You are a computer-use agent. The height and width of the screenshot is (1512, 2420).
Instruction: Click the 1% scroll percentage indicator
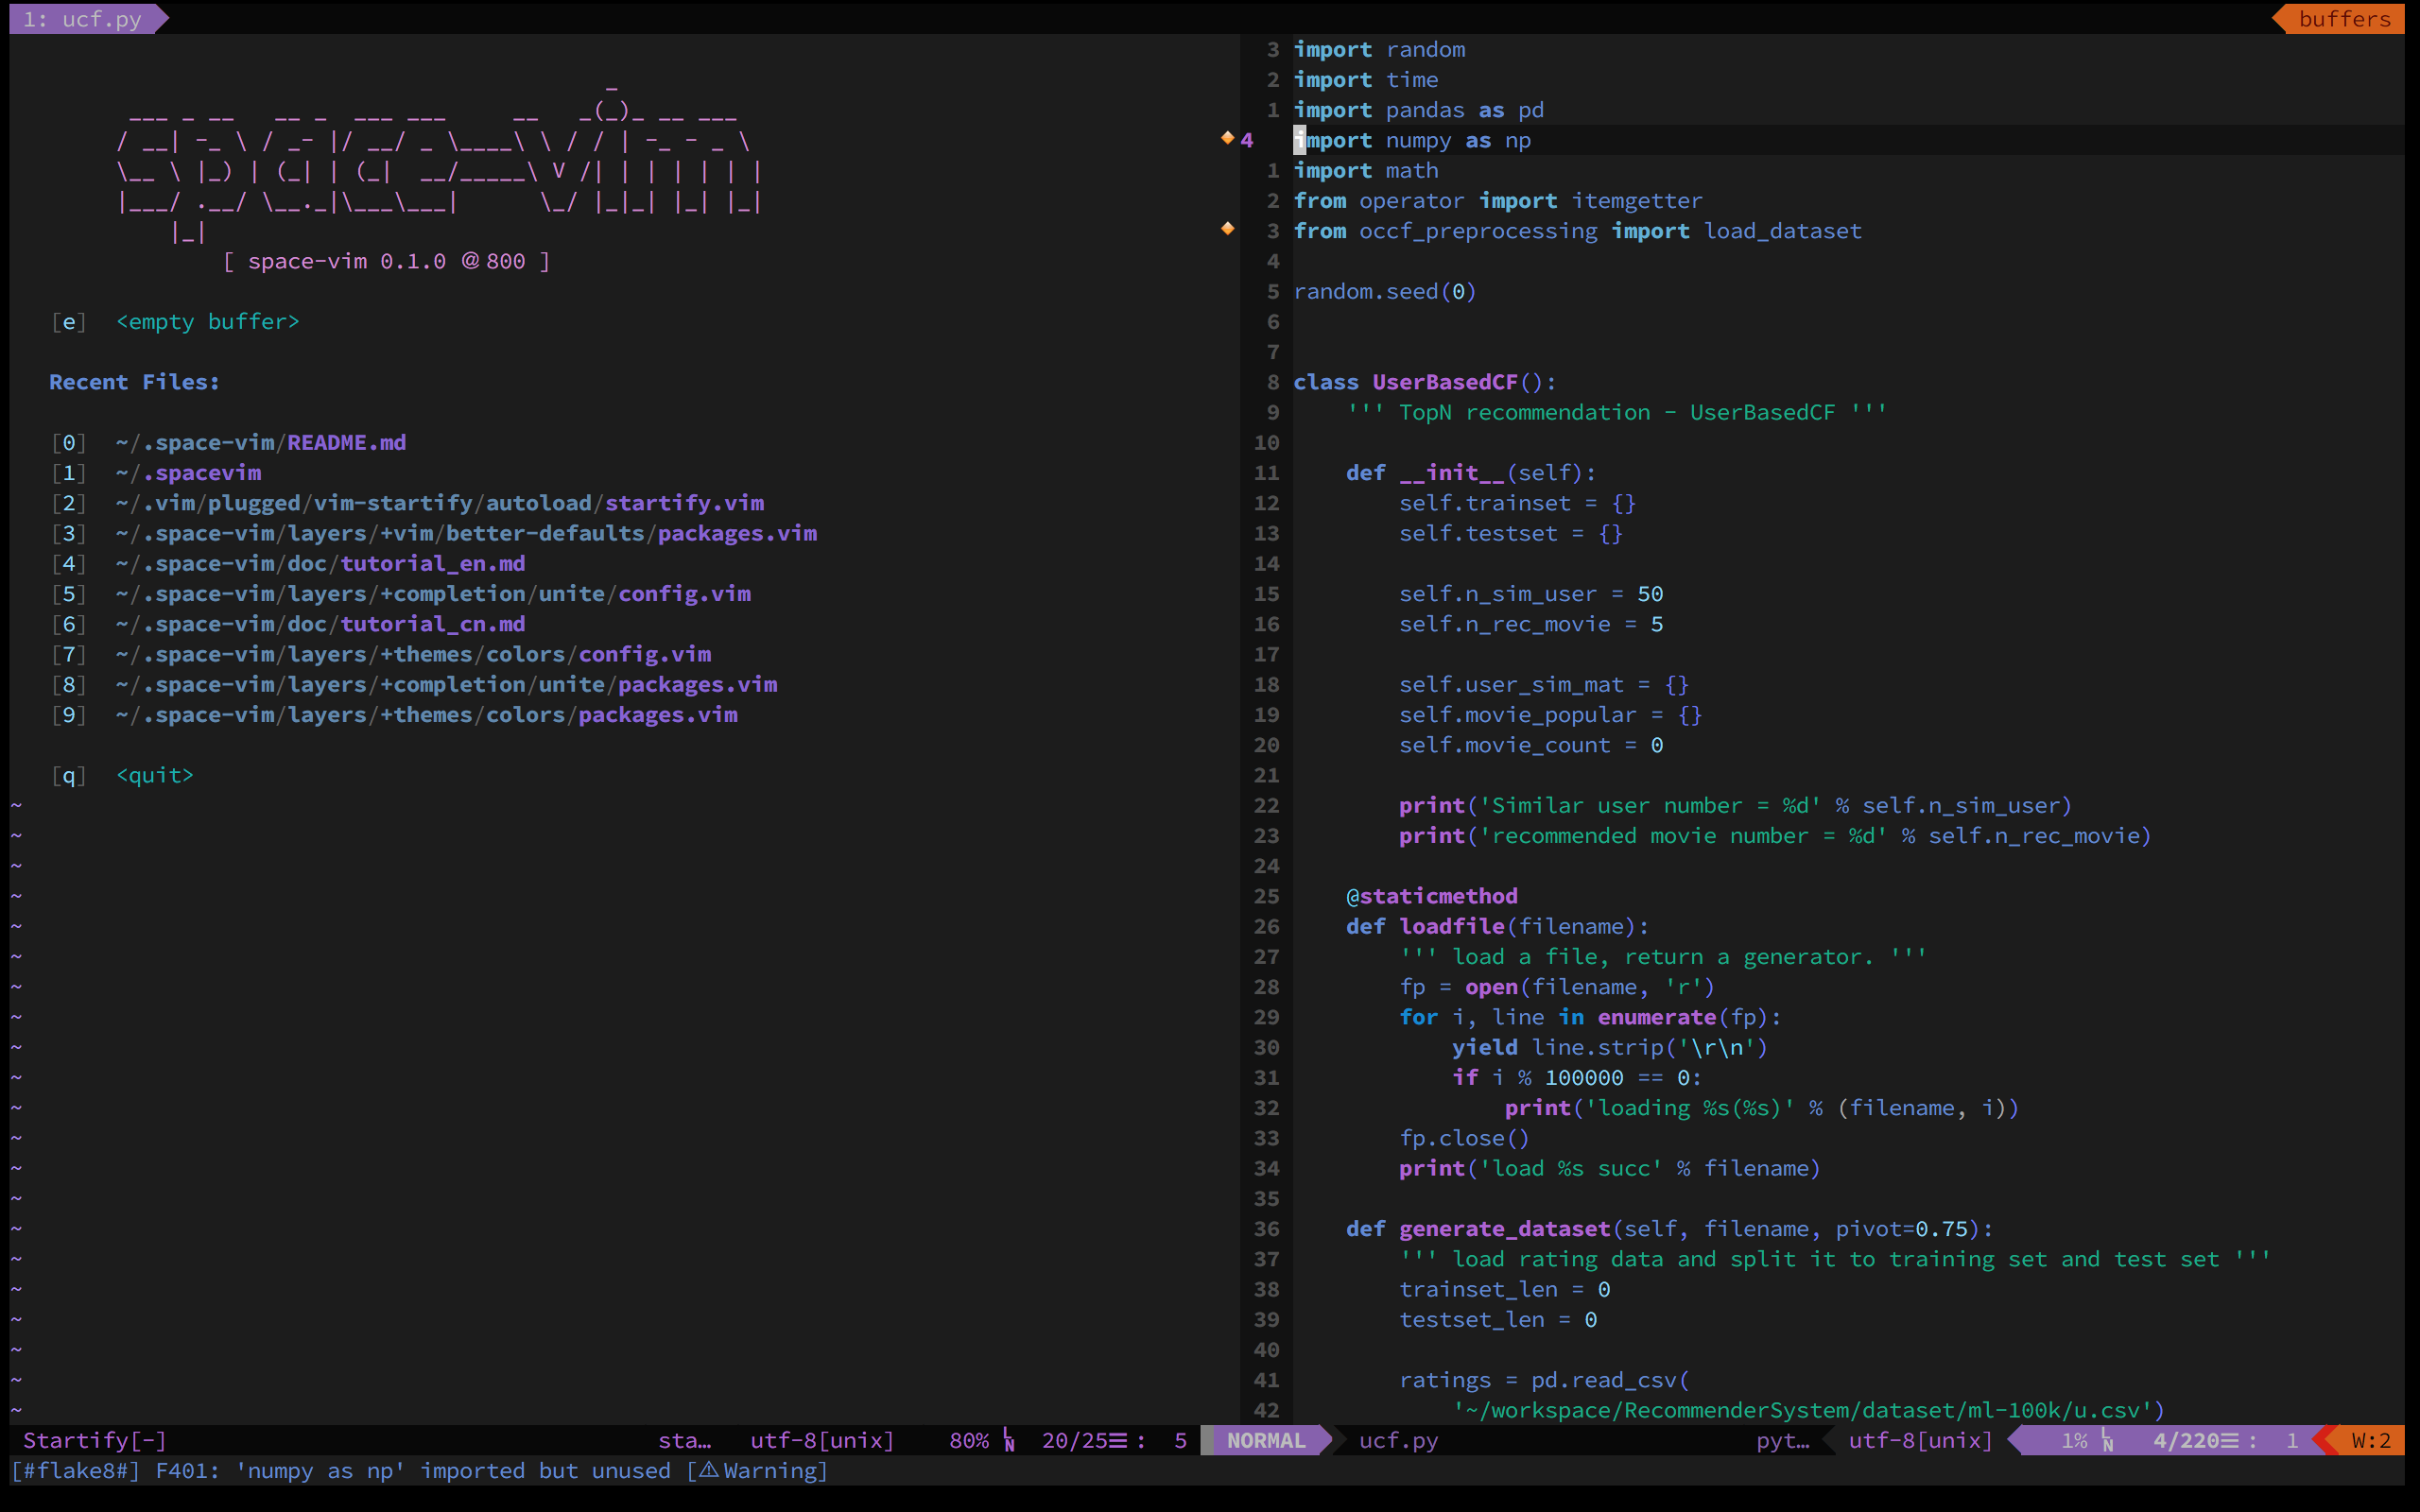(2073, 1440)
